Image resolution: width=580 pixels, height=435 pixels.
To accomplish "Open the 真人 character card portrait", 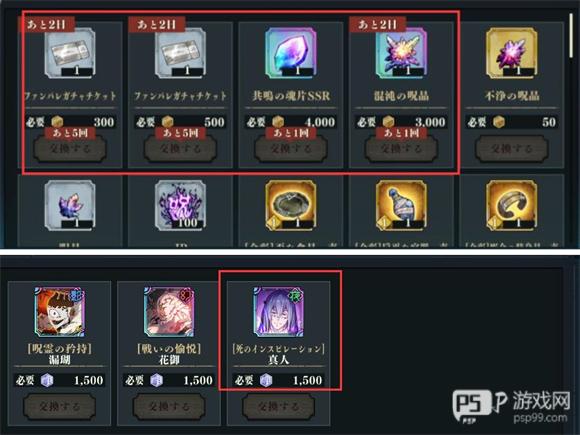I will pos(279,311).
